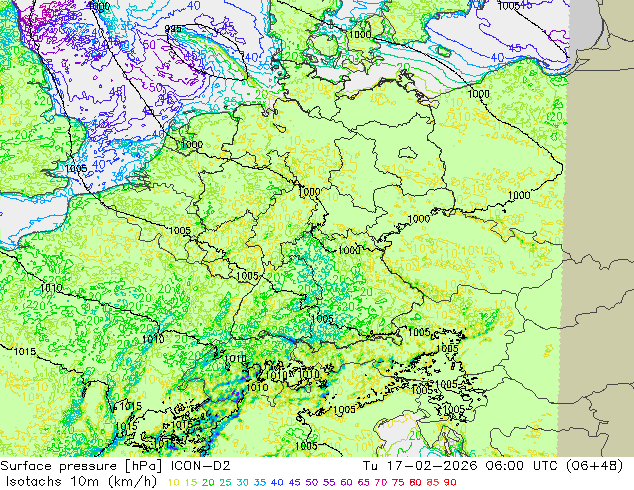Click the "Isotachs 10m (km/h)" legend label

[81, 482]
